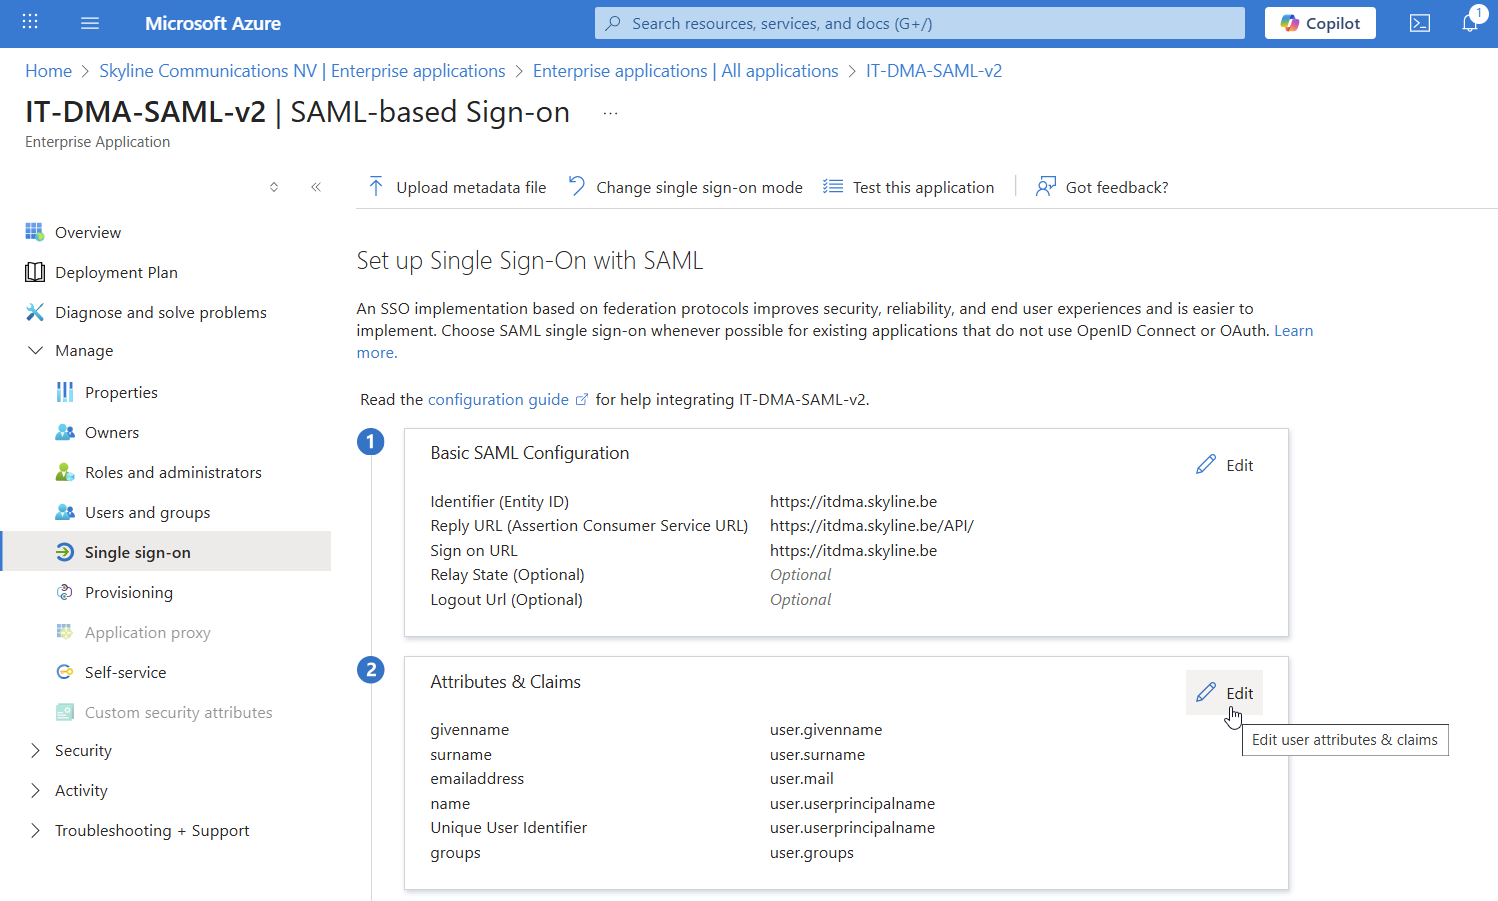Click the Application proxy icon
This screenshot has width=1498, height=901.
(65, 632)
